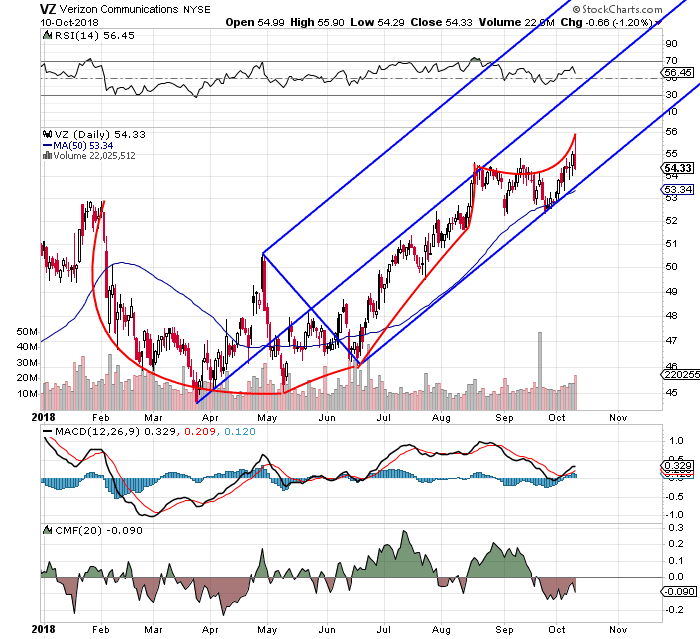The width and height of the screenshot is (700, 639).
Task: Click the Low 54.29 value
Action: 377,22
